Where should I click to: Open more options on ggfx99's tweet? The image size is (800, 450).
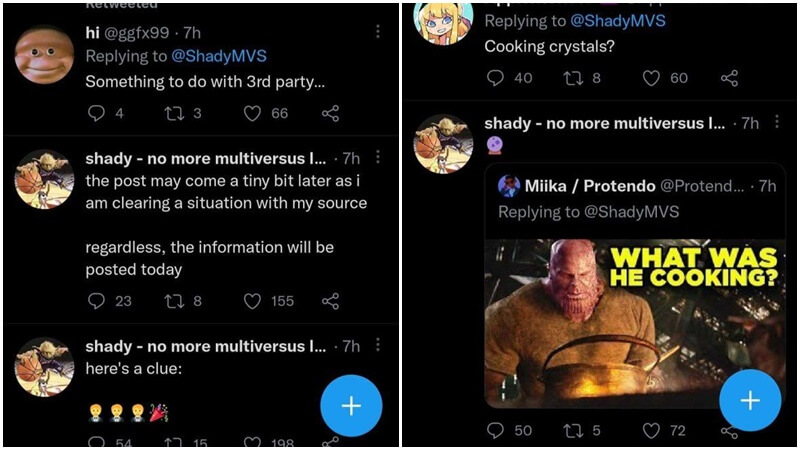tap(377, 32)
